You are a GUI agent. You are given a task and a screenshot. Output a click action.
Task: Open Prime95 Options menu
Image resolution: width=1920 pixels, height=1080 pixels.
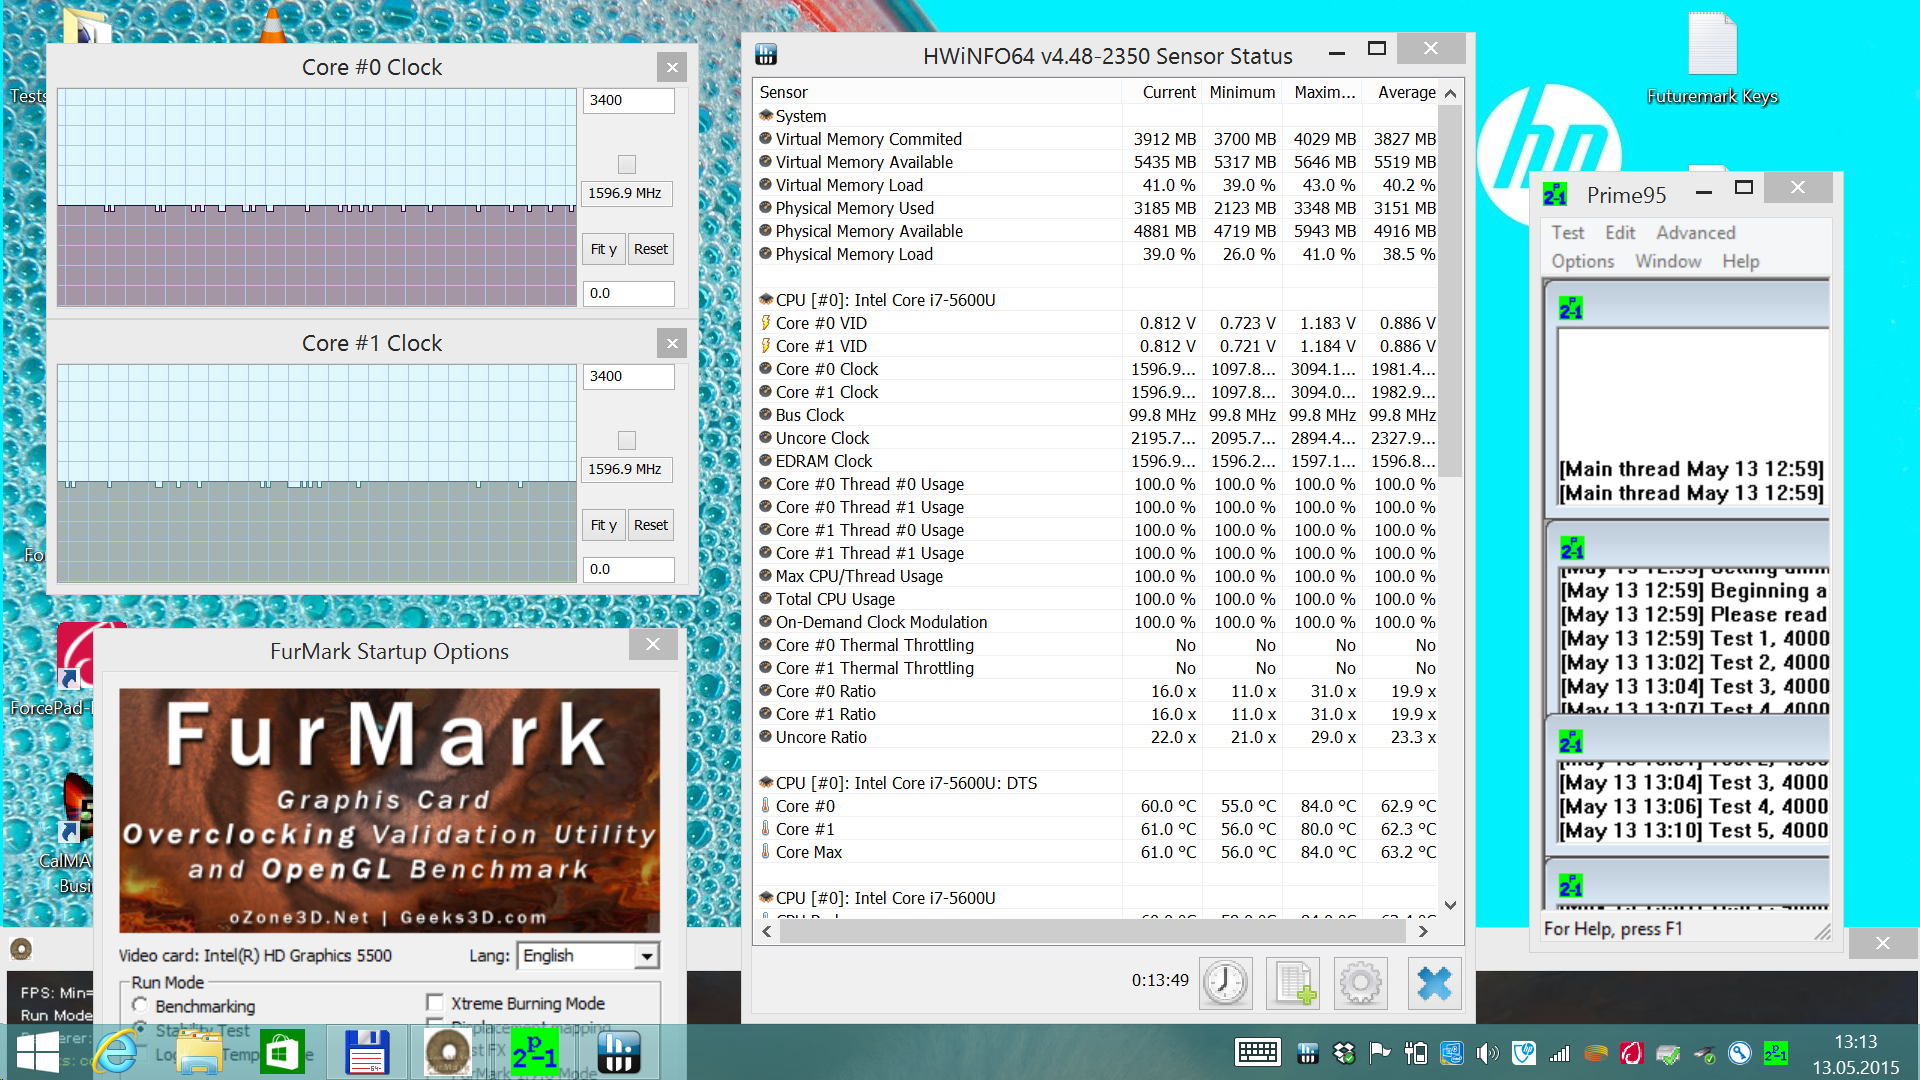coord(1582,261)
